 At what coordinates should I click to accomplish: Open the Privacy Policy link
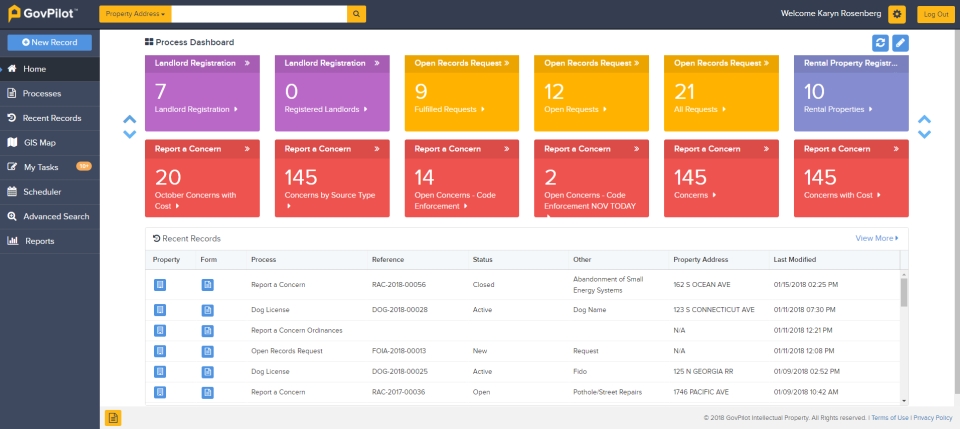[932, 417]
